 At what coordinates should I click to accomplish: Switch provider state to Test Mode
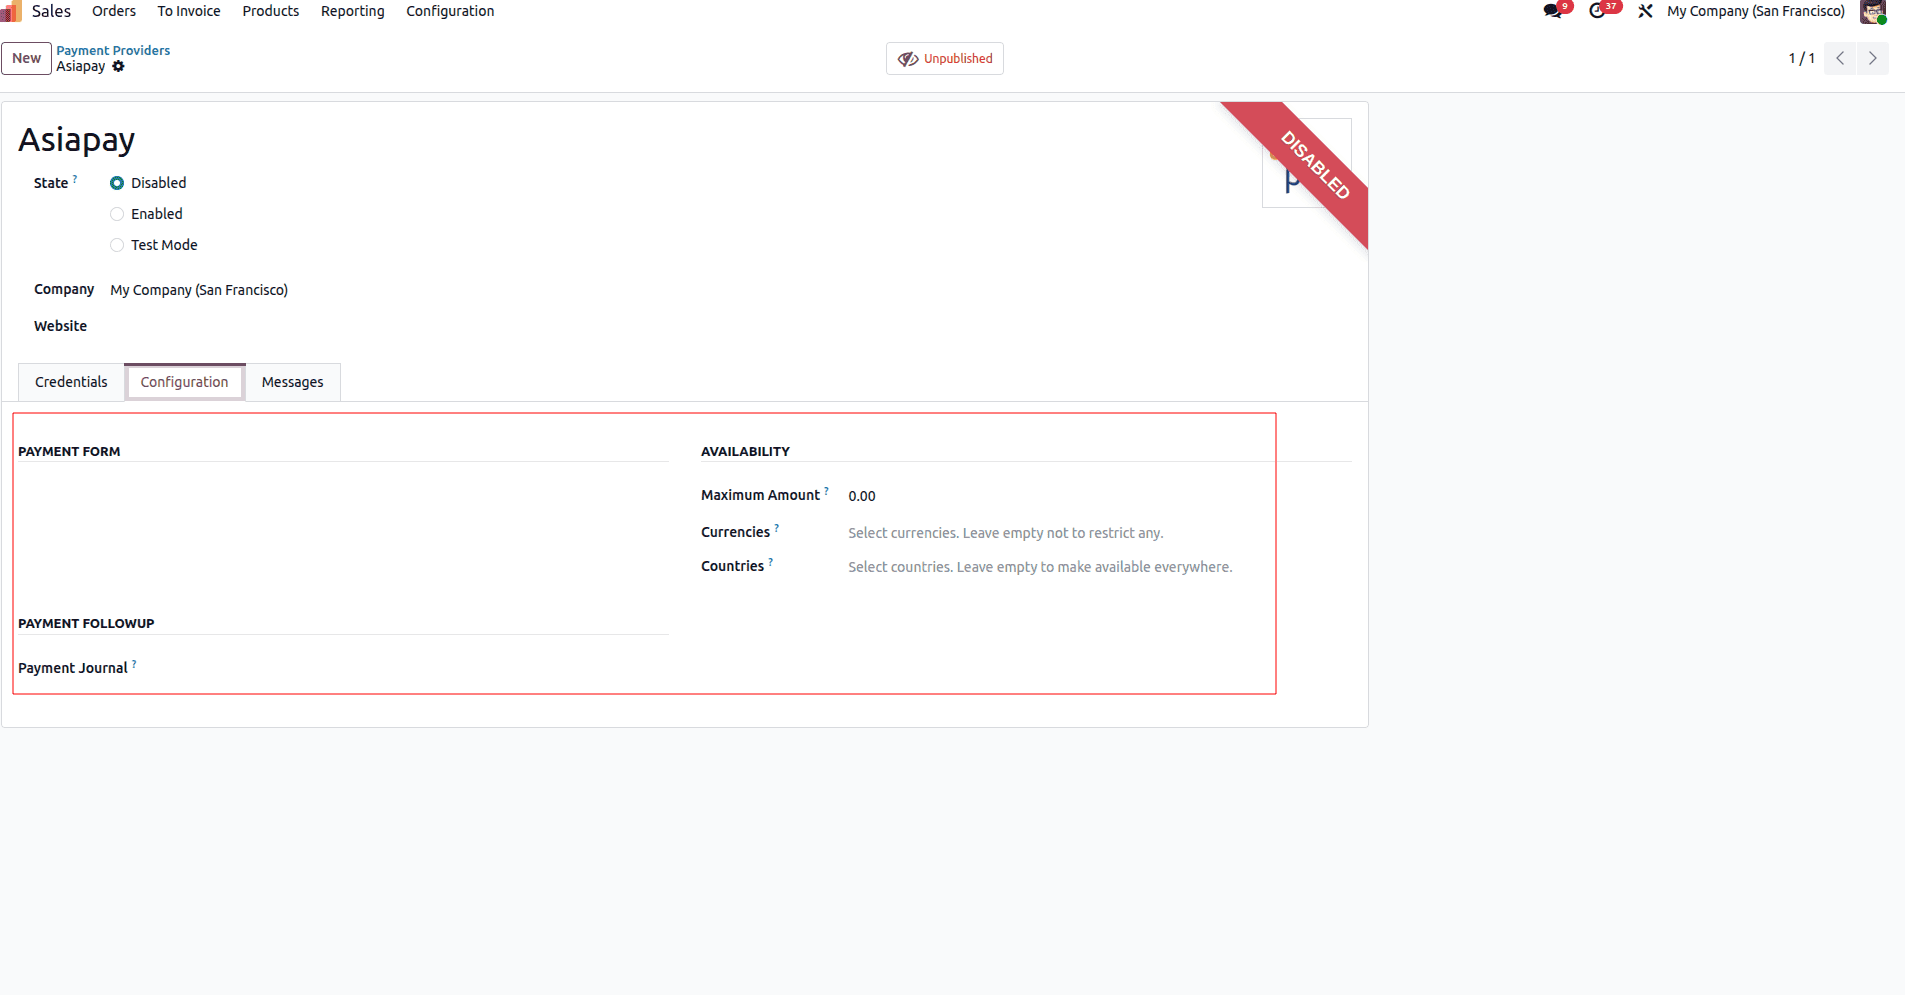[x=117, y=244]
